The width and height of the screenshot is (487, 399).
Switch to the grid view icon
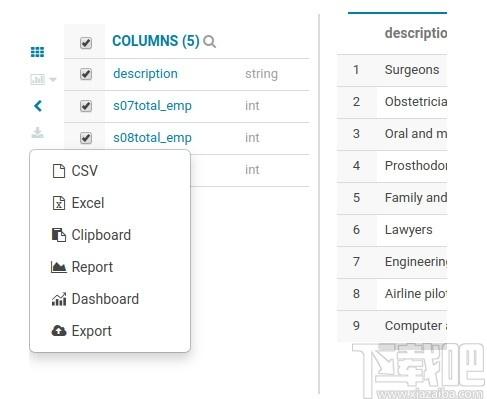[37, 52]
